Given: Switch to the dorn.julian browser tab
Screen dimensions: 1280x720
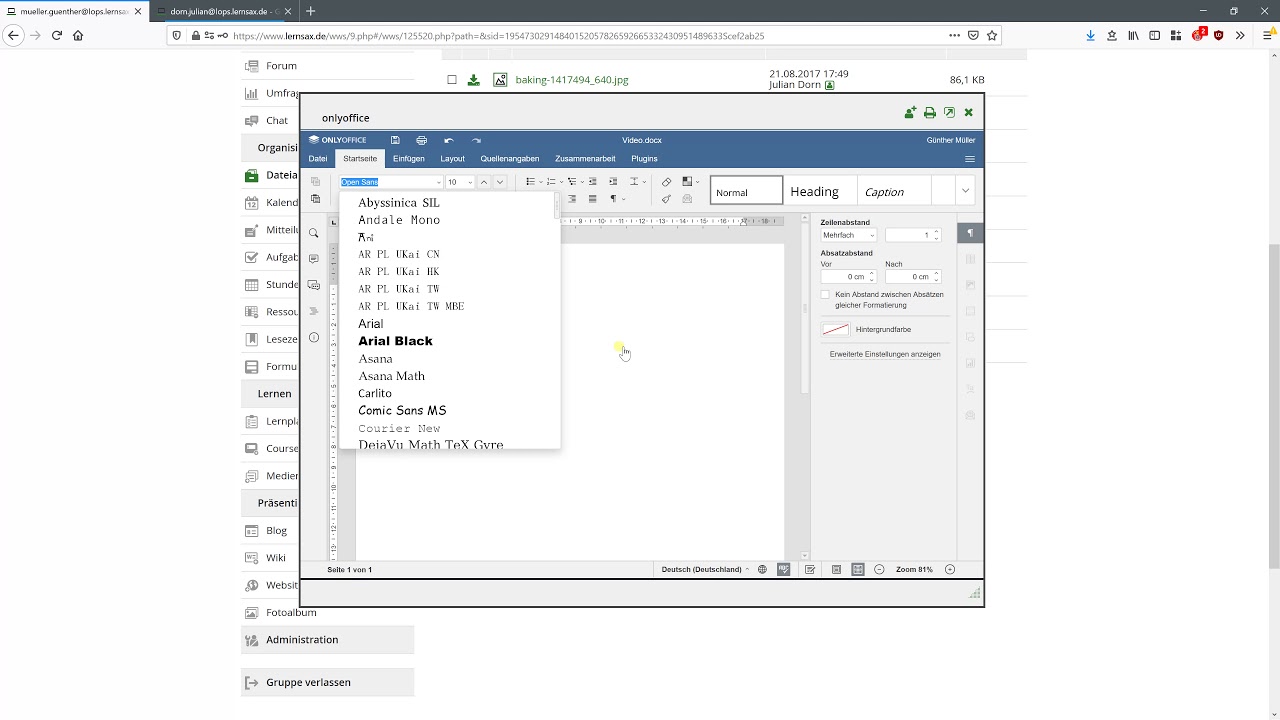Looking at the screenshot, I should (x=223, y=11).
